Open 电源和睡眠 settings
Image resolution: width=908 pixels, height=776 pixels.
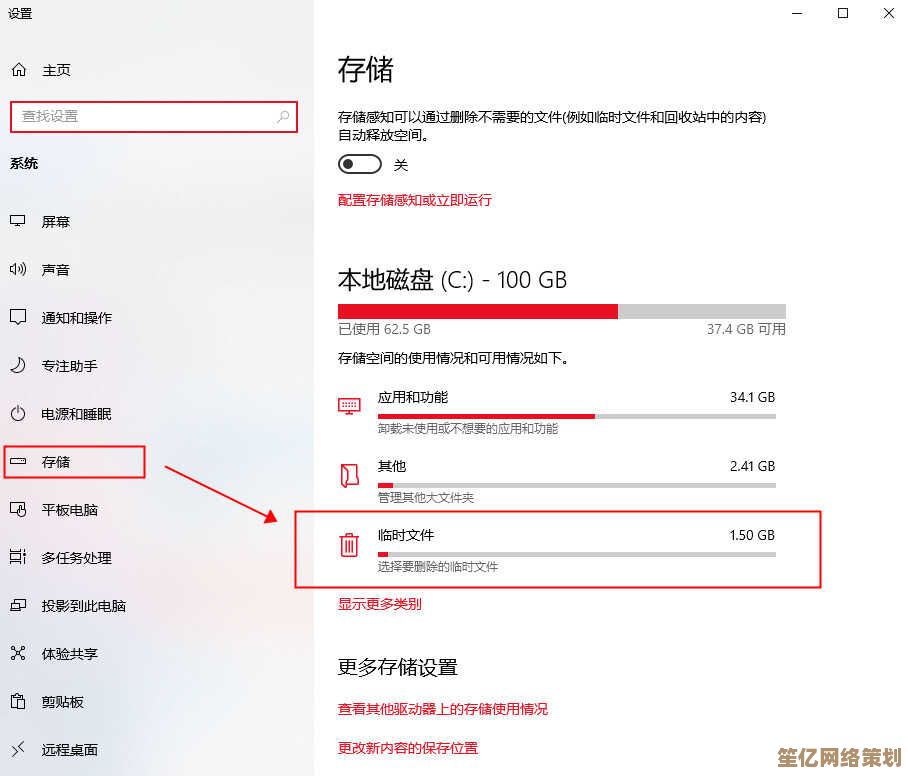click(x=76, y=413)
